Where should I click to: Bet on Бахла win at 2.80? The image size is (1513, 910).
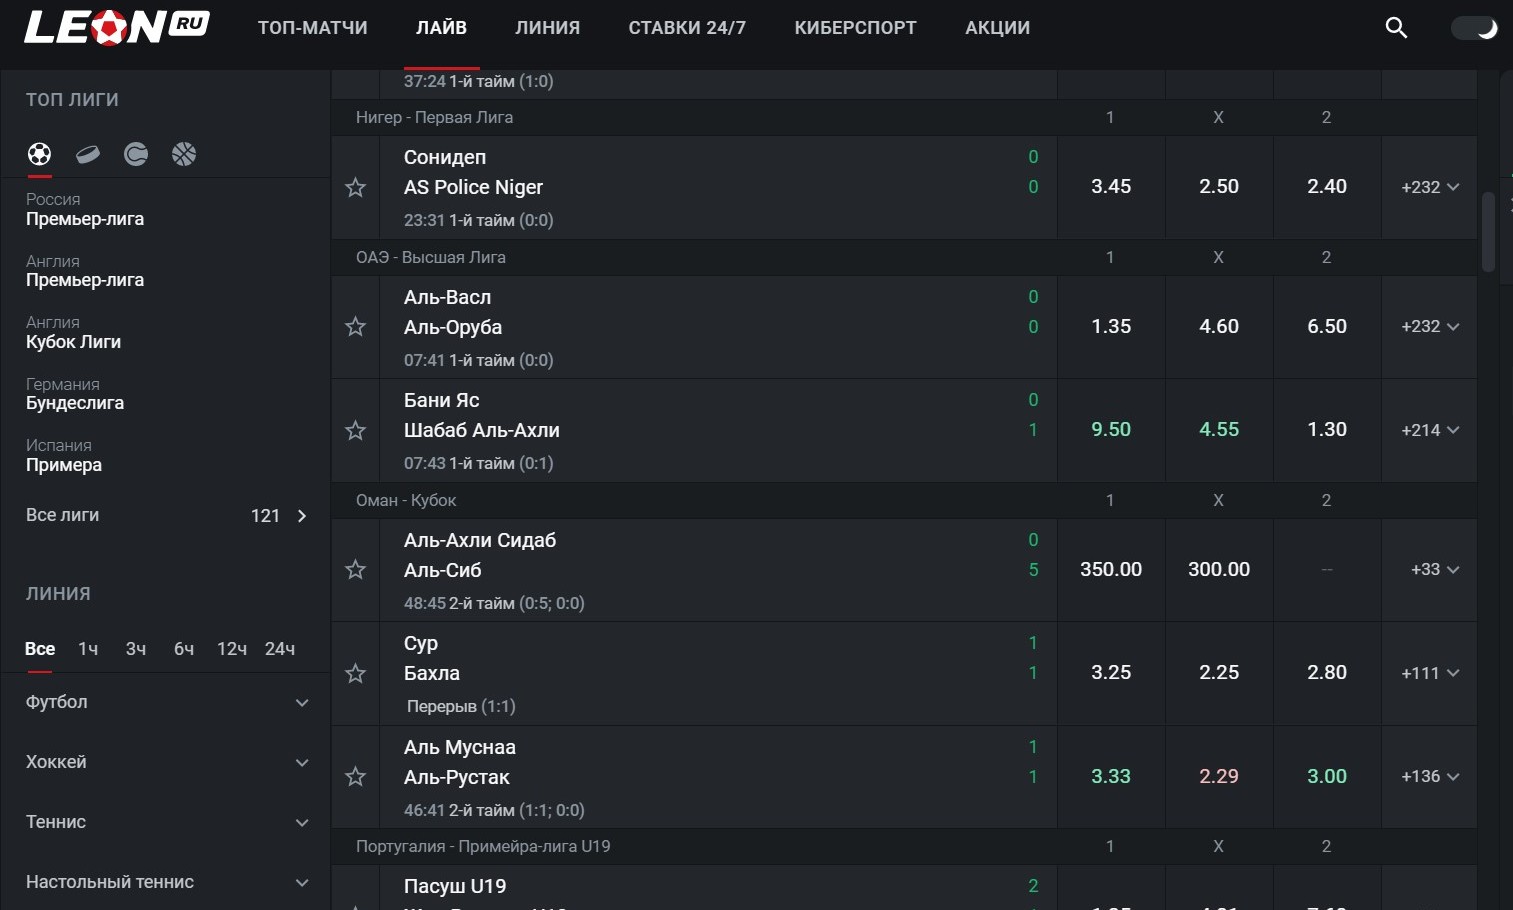1327,673
